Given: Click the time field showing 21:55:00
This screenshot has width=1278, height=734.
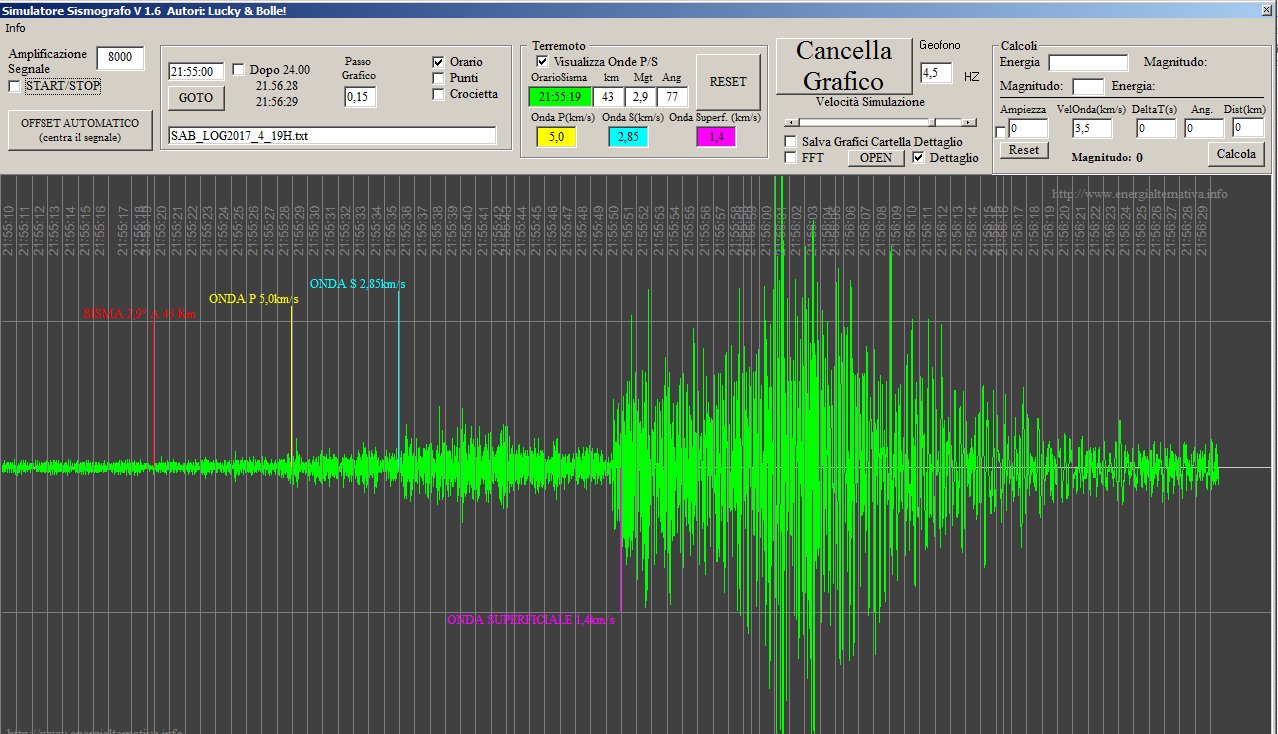Looking at the screenshot, I should tap(196, 72).
